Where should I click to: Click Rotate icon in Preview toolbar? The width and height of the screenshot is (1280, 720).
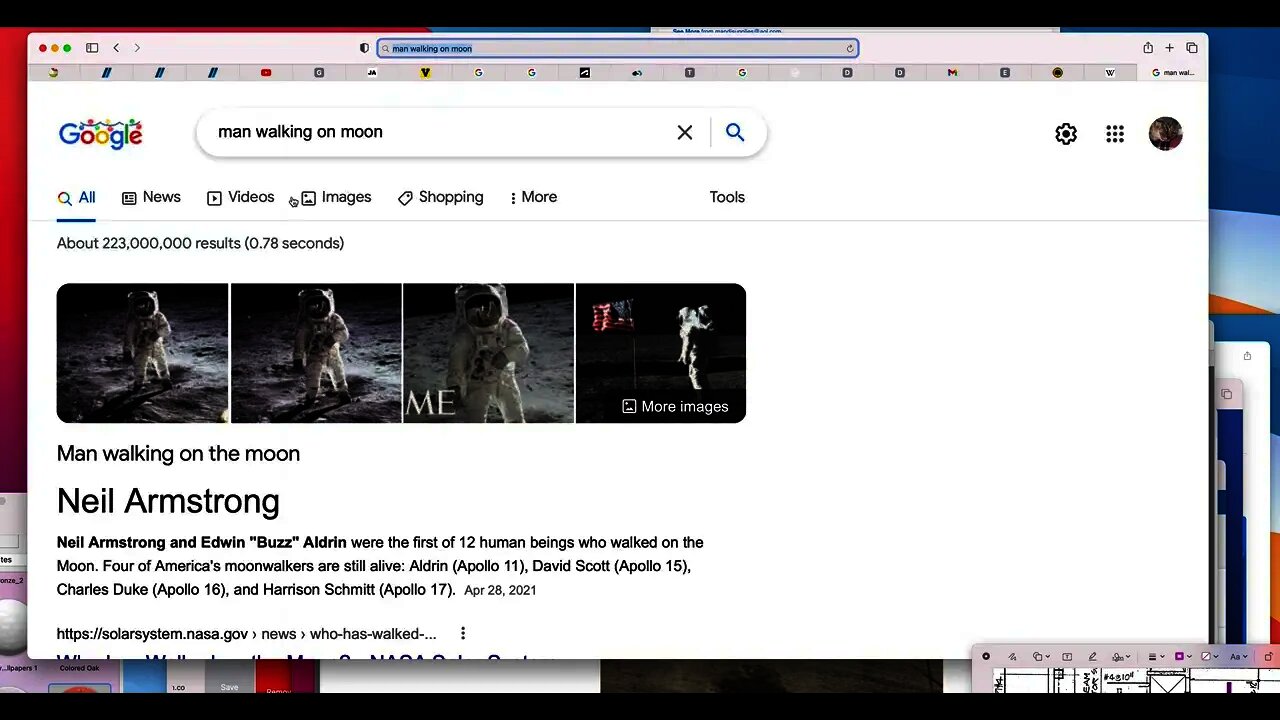(x=1268, y=657)
